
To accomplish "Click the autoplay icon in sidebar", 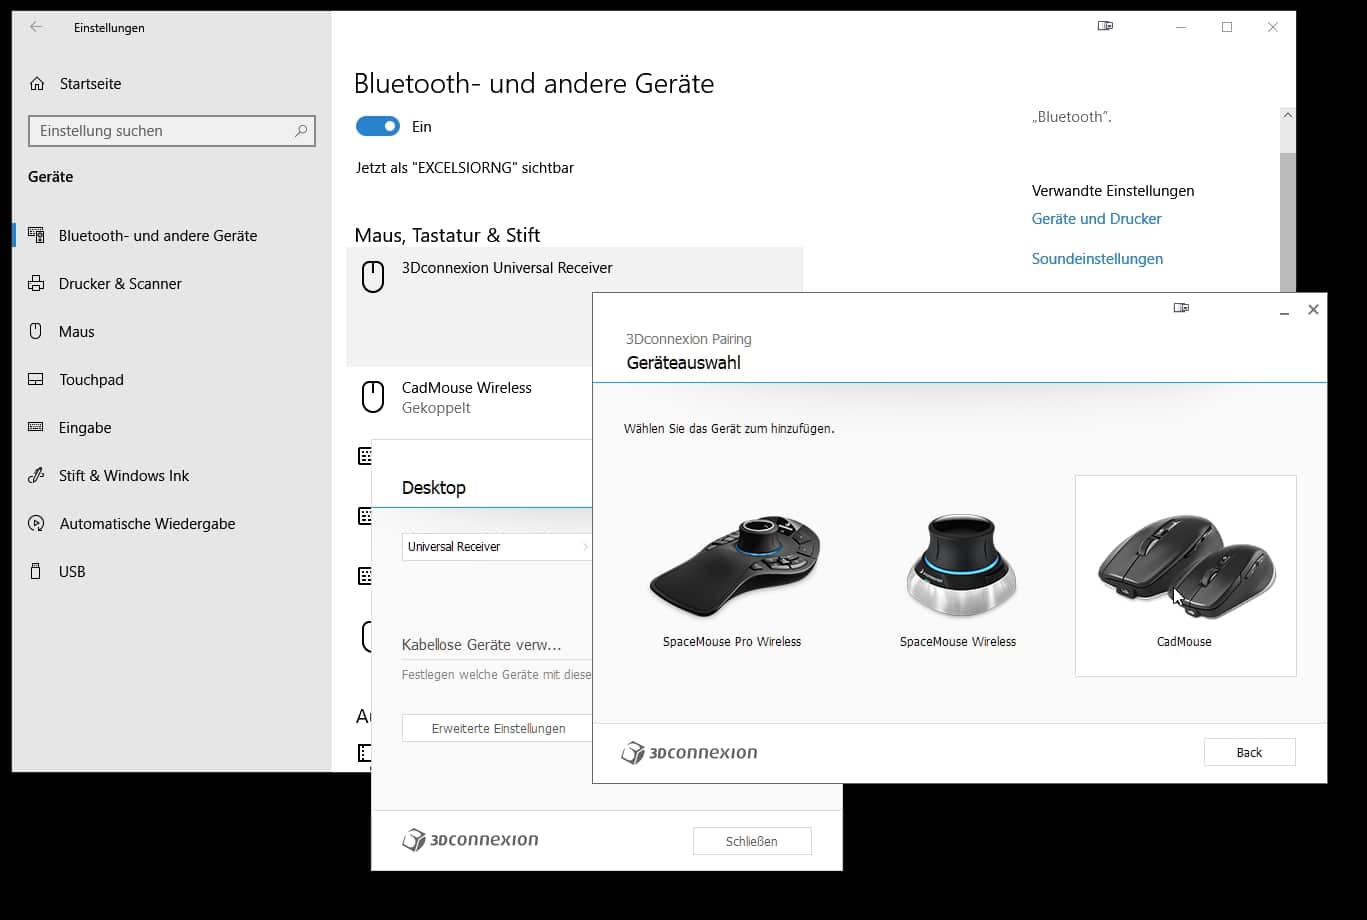I will [36, 523].
